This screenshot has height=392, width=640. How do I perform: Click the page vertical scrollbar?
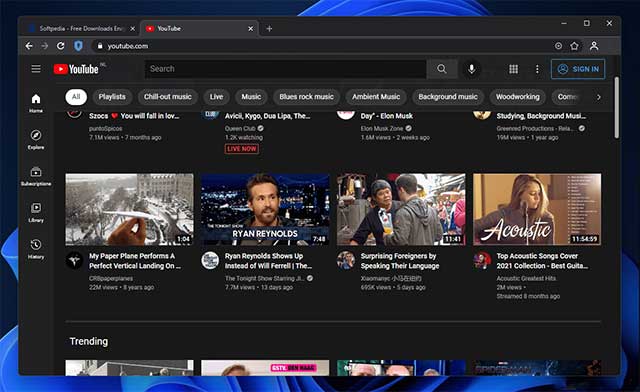[x=616, y=108]
